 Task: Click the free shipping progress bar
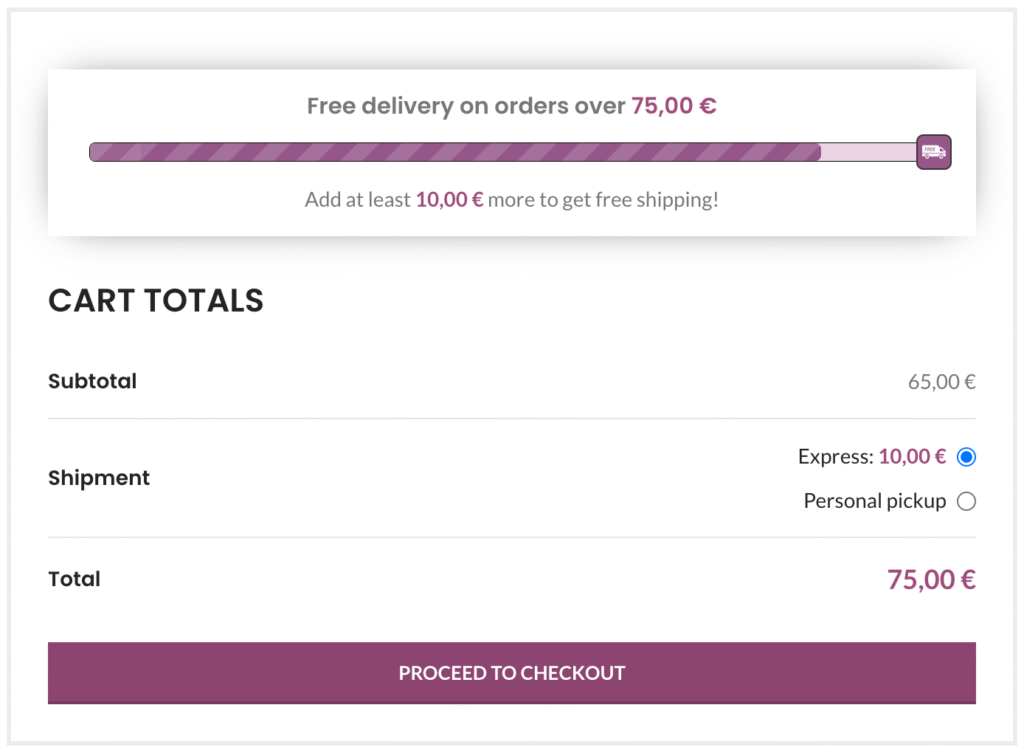coord(500,152)
